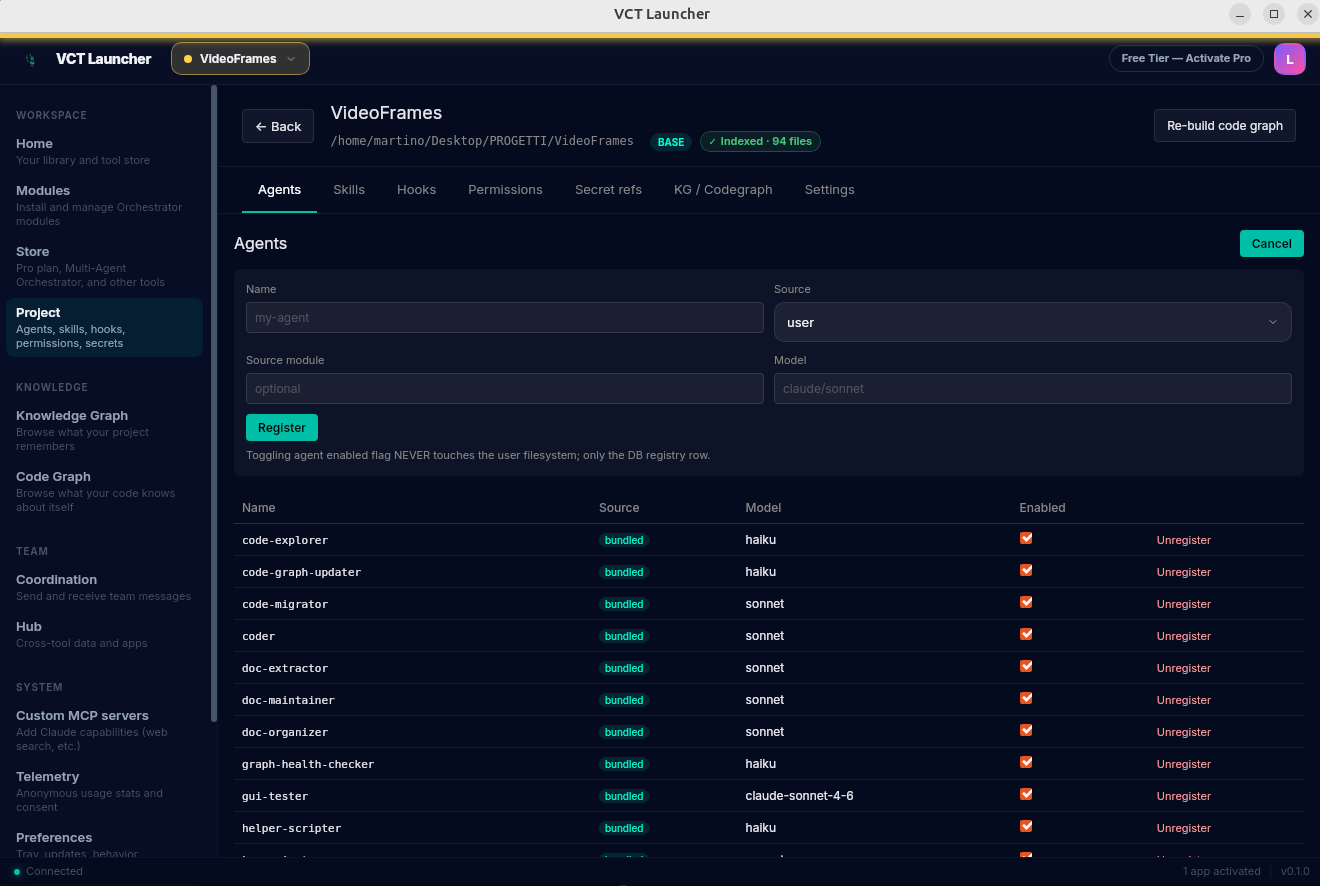Focus the Model input field
The image size is (1320, 886).
(1032, 388)
